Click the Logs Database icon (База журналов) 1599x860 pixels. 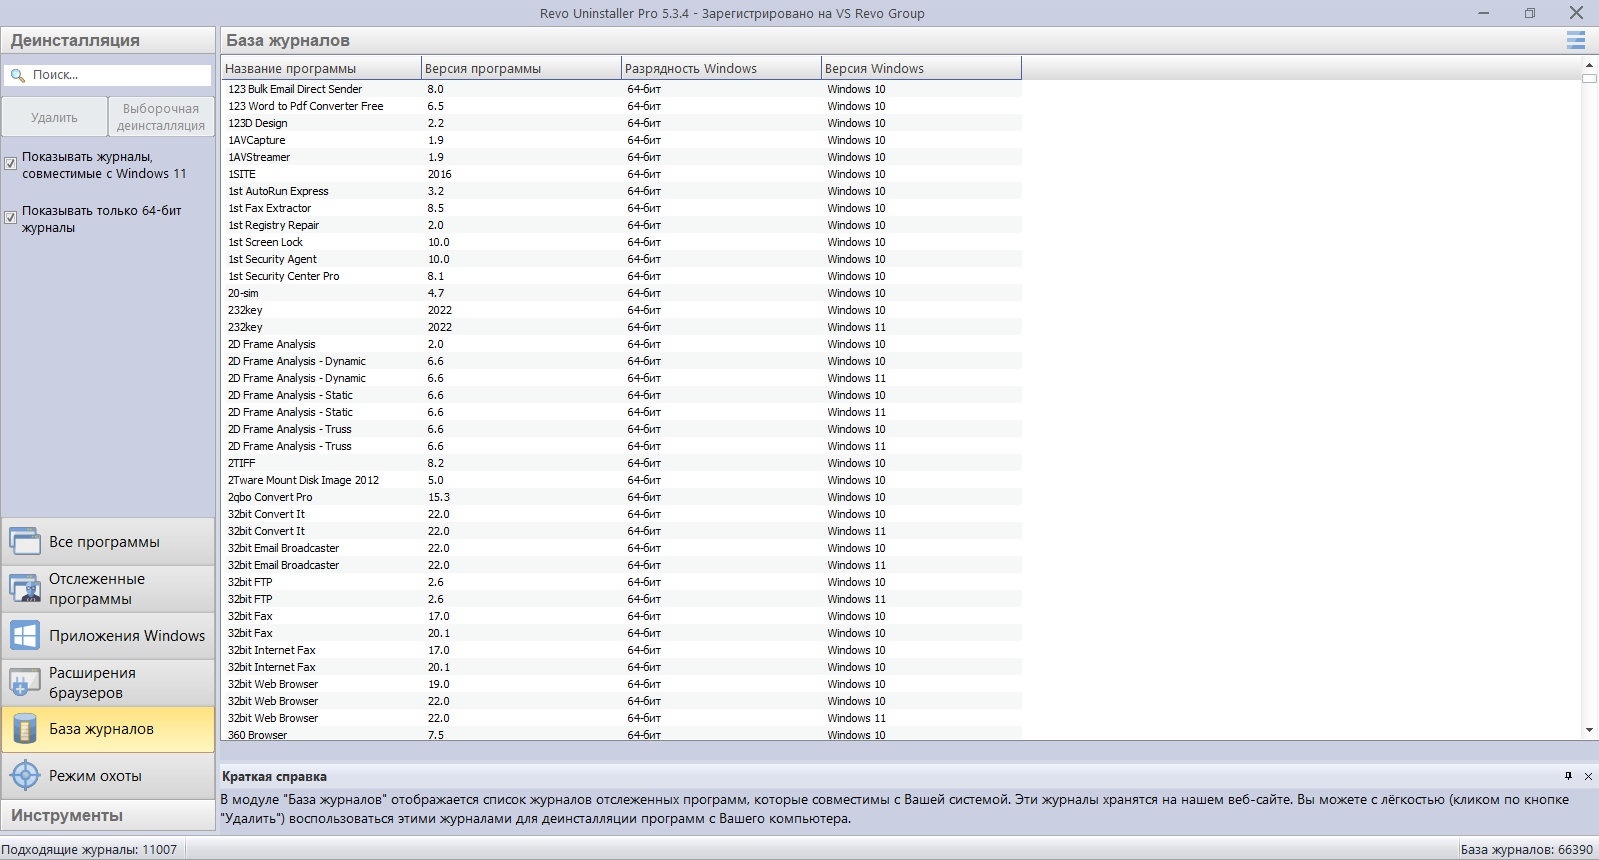pos(25,729)
